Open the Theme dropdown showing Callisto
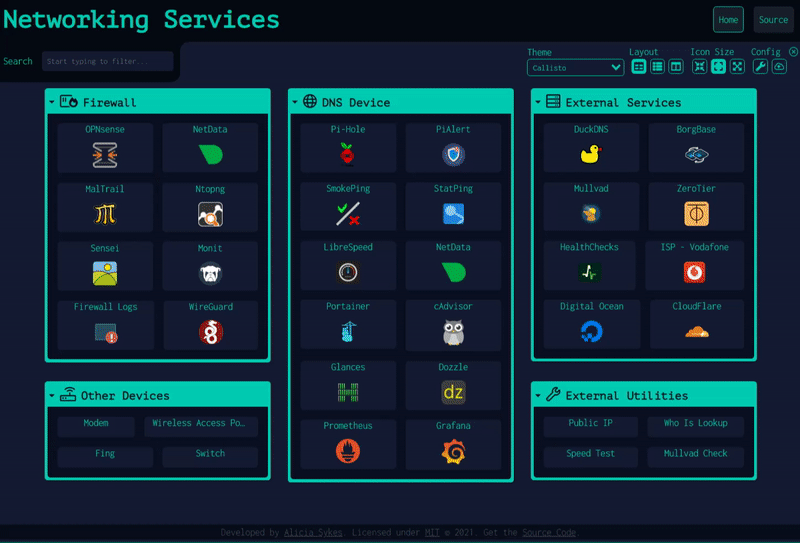800x543 pixels. click(x=576, y=68)
